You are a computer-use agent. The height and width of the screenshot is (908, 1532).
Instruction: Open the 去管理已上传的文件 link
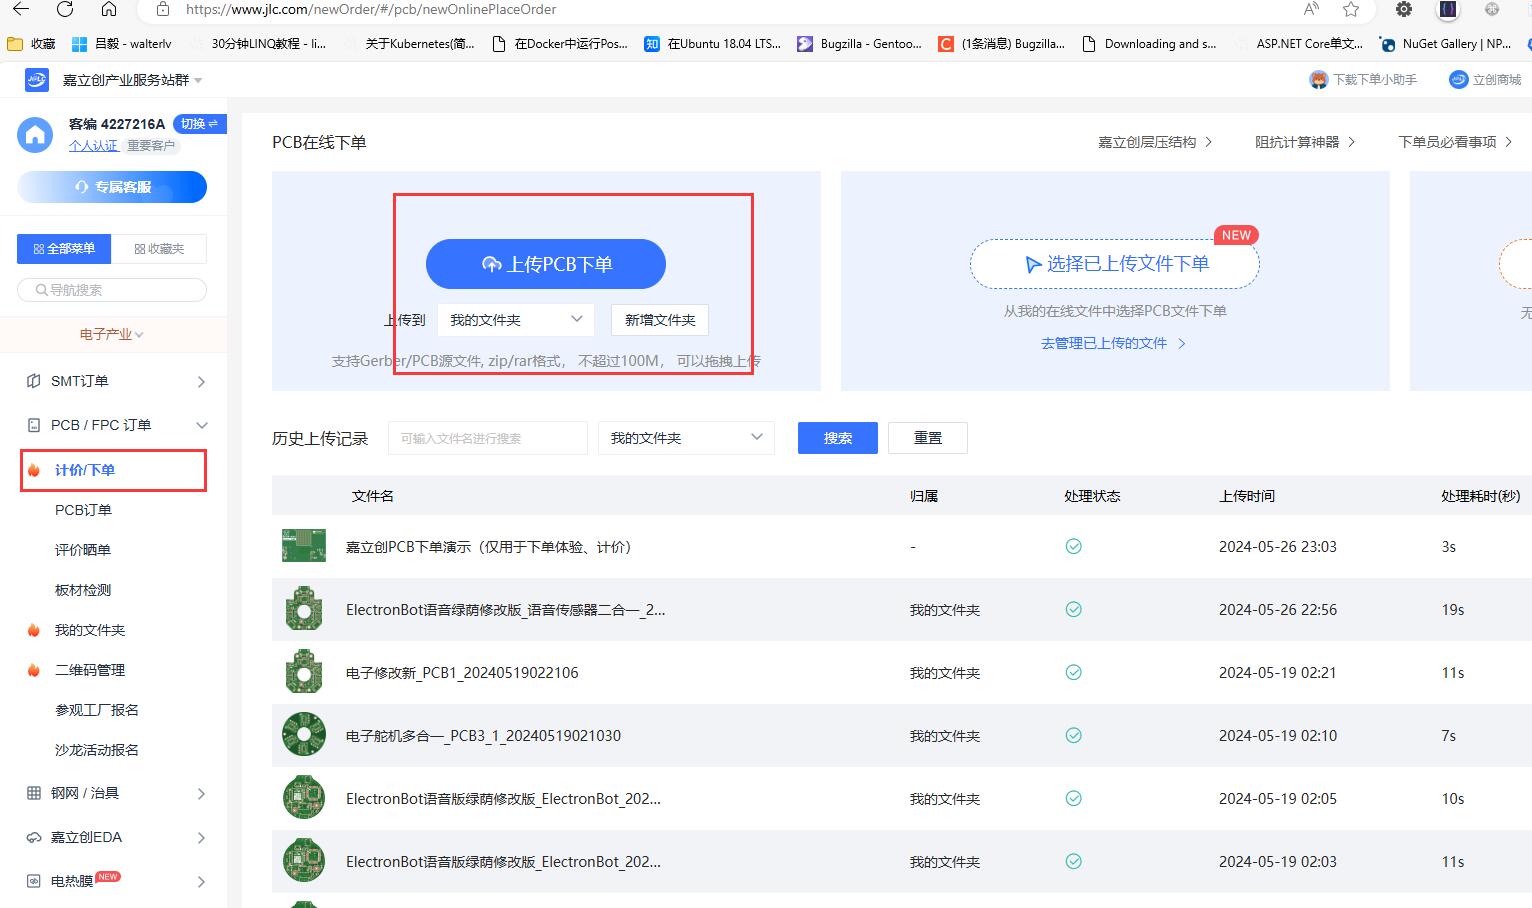pyautogui.click(x=1113, y=343)
